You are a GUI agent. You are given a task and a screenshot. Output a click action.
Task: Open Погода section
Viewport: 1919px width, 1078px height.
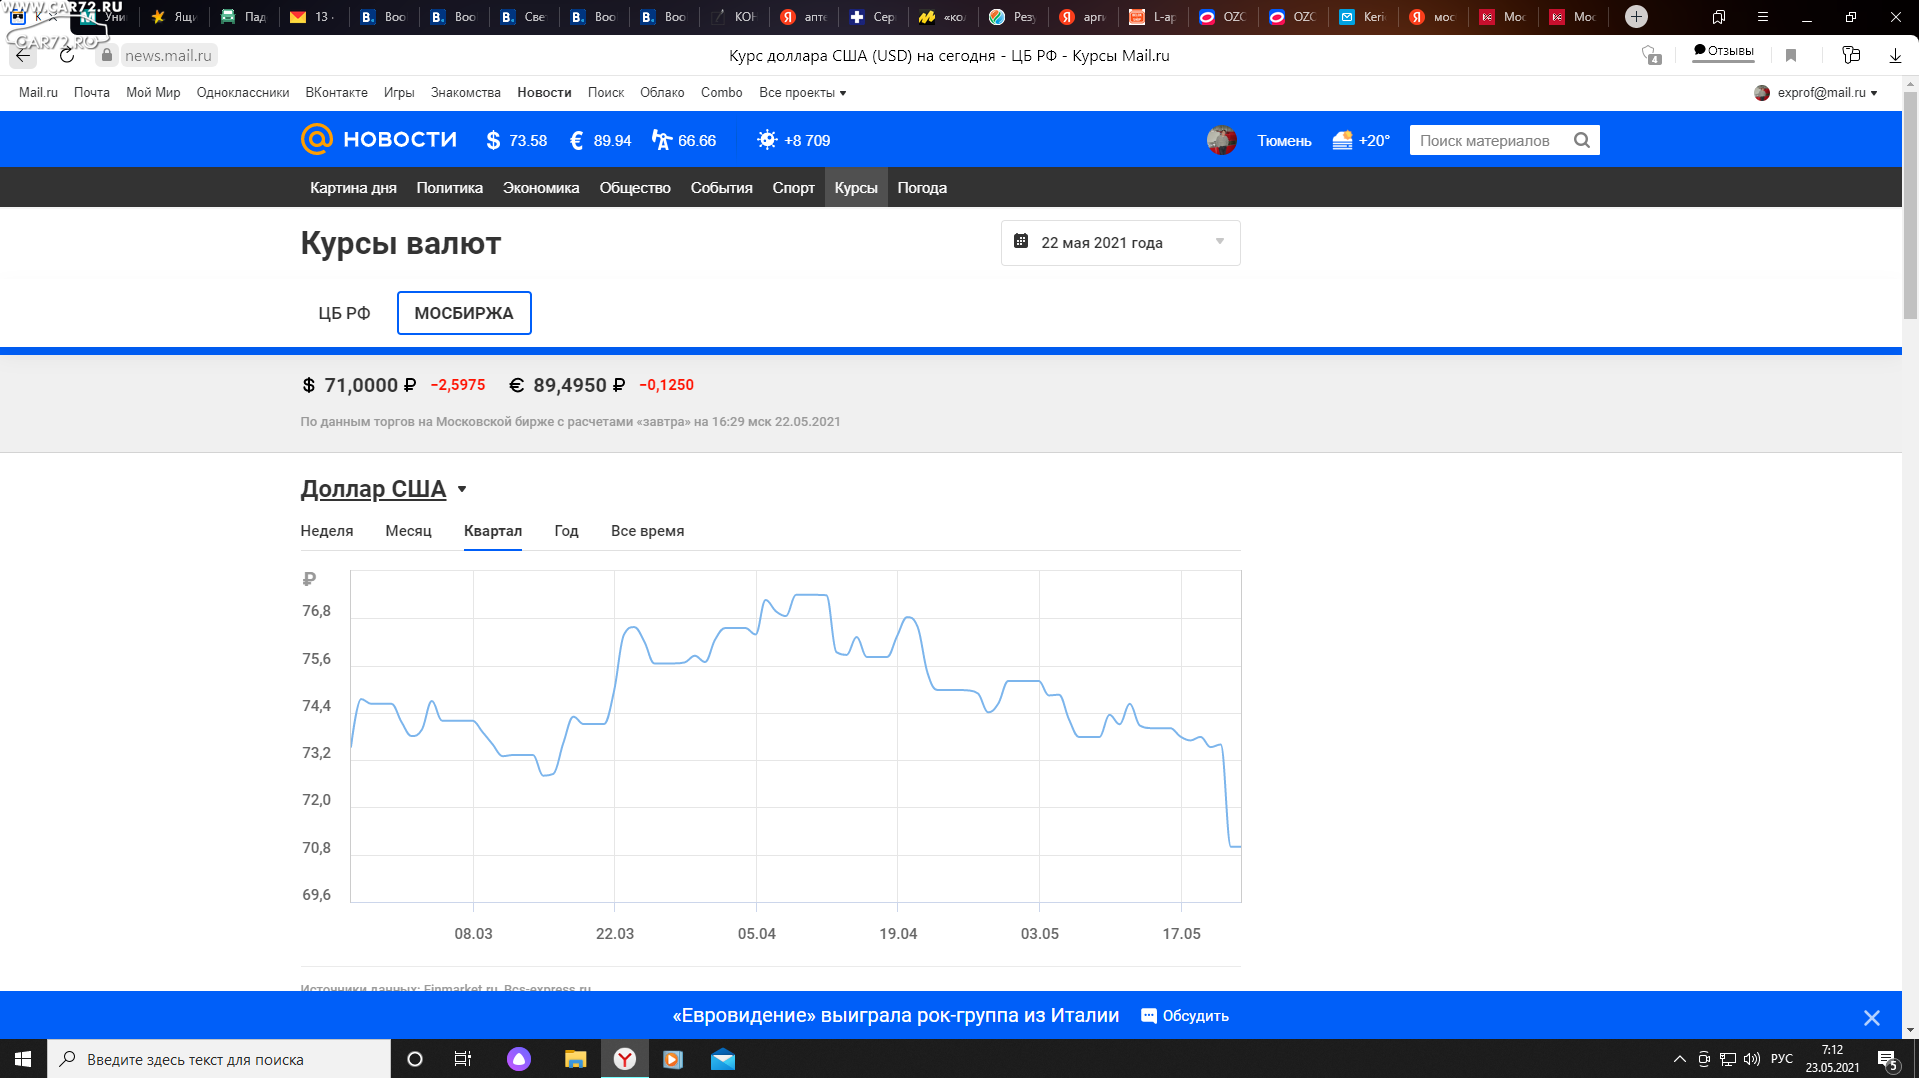(x=922, y=188)
